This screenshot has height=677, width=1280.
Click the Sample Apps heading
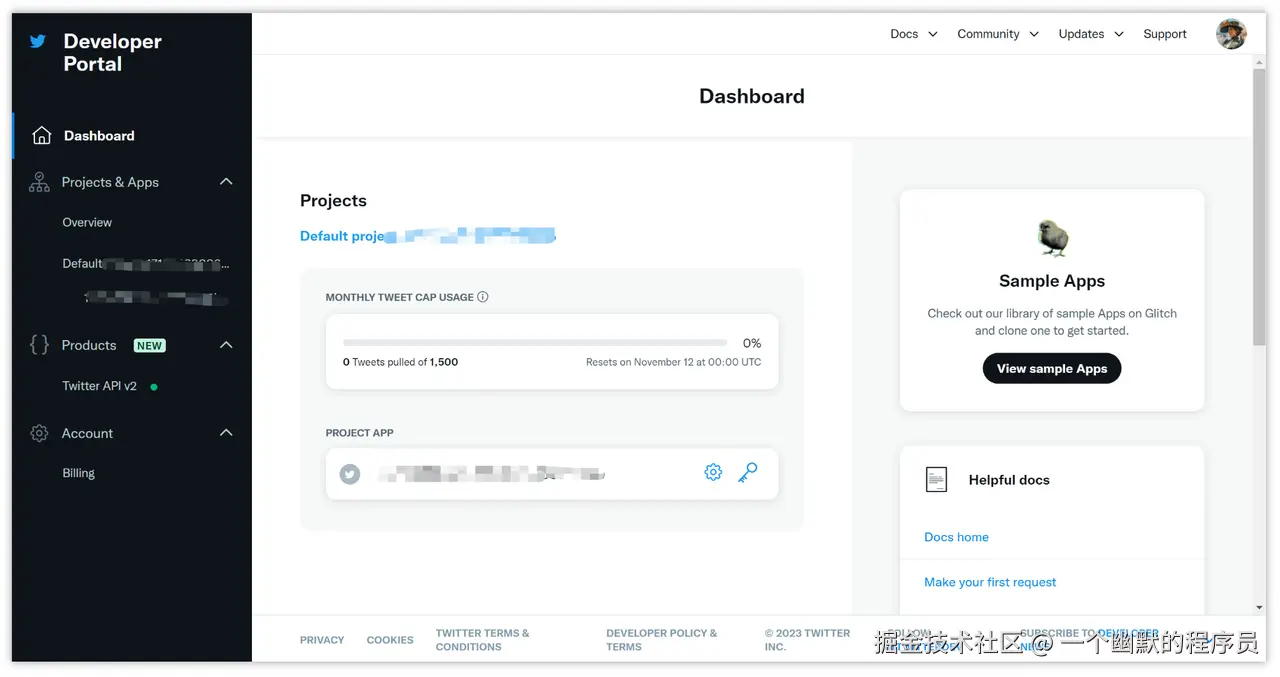point(1052,281)
